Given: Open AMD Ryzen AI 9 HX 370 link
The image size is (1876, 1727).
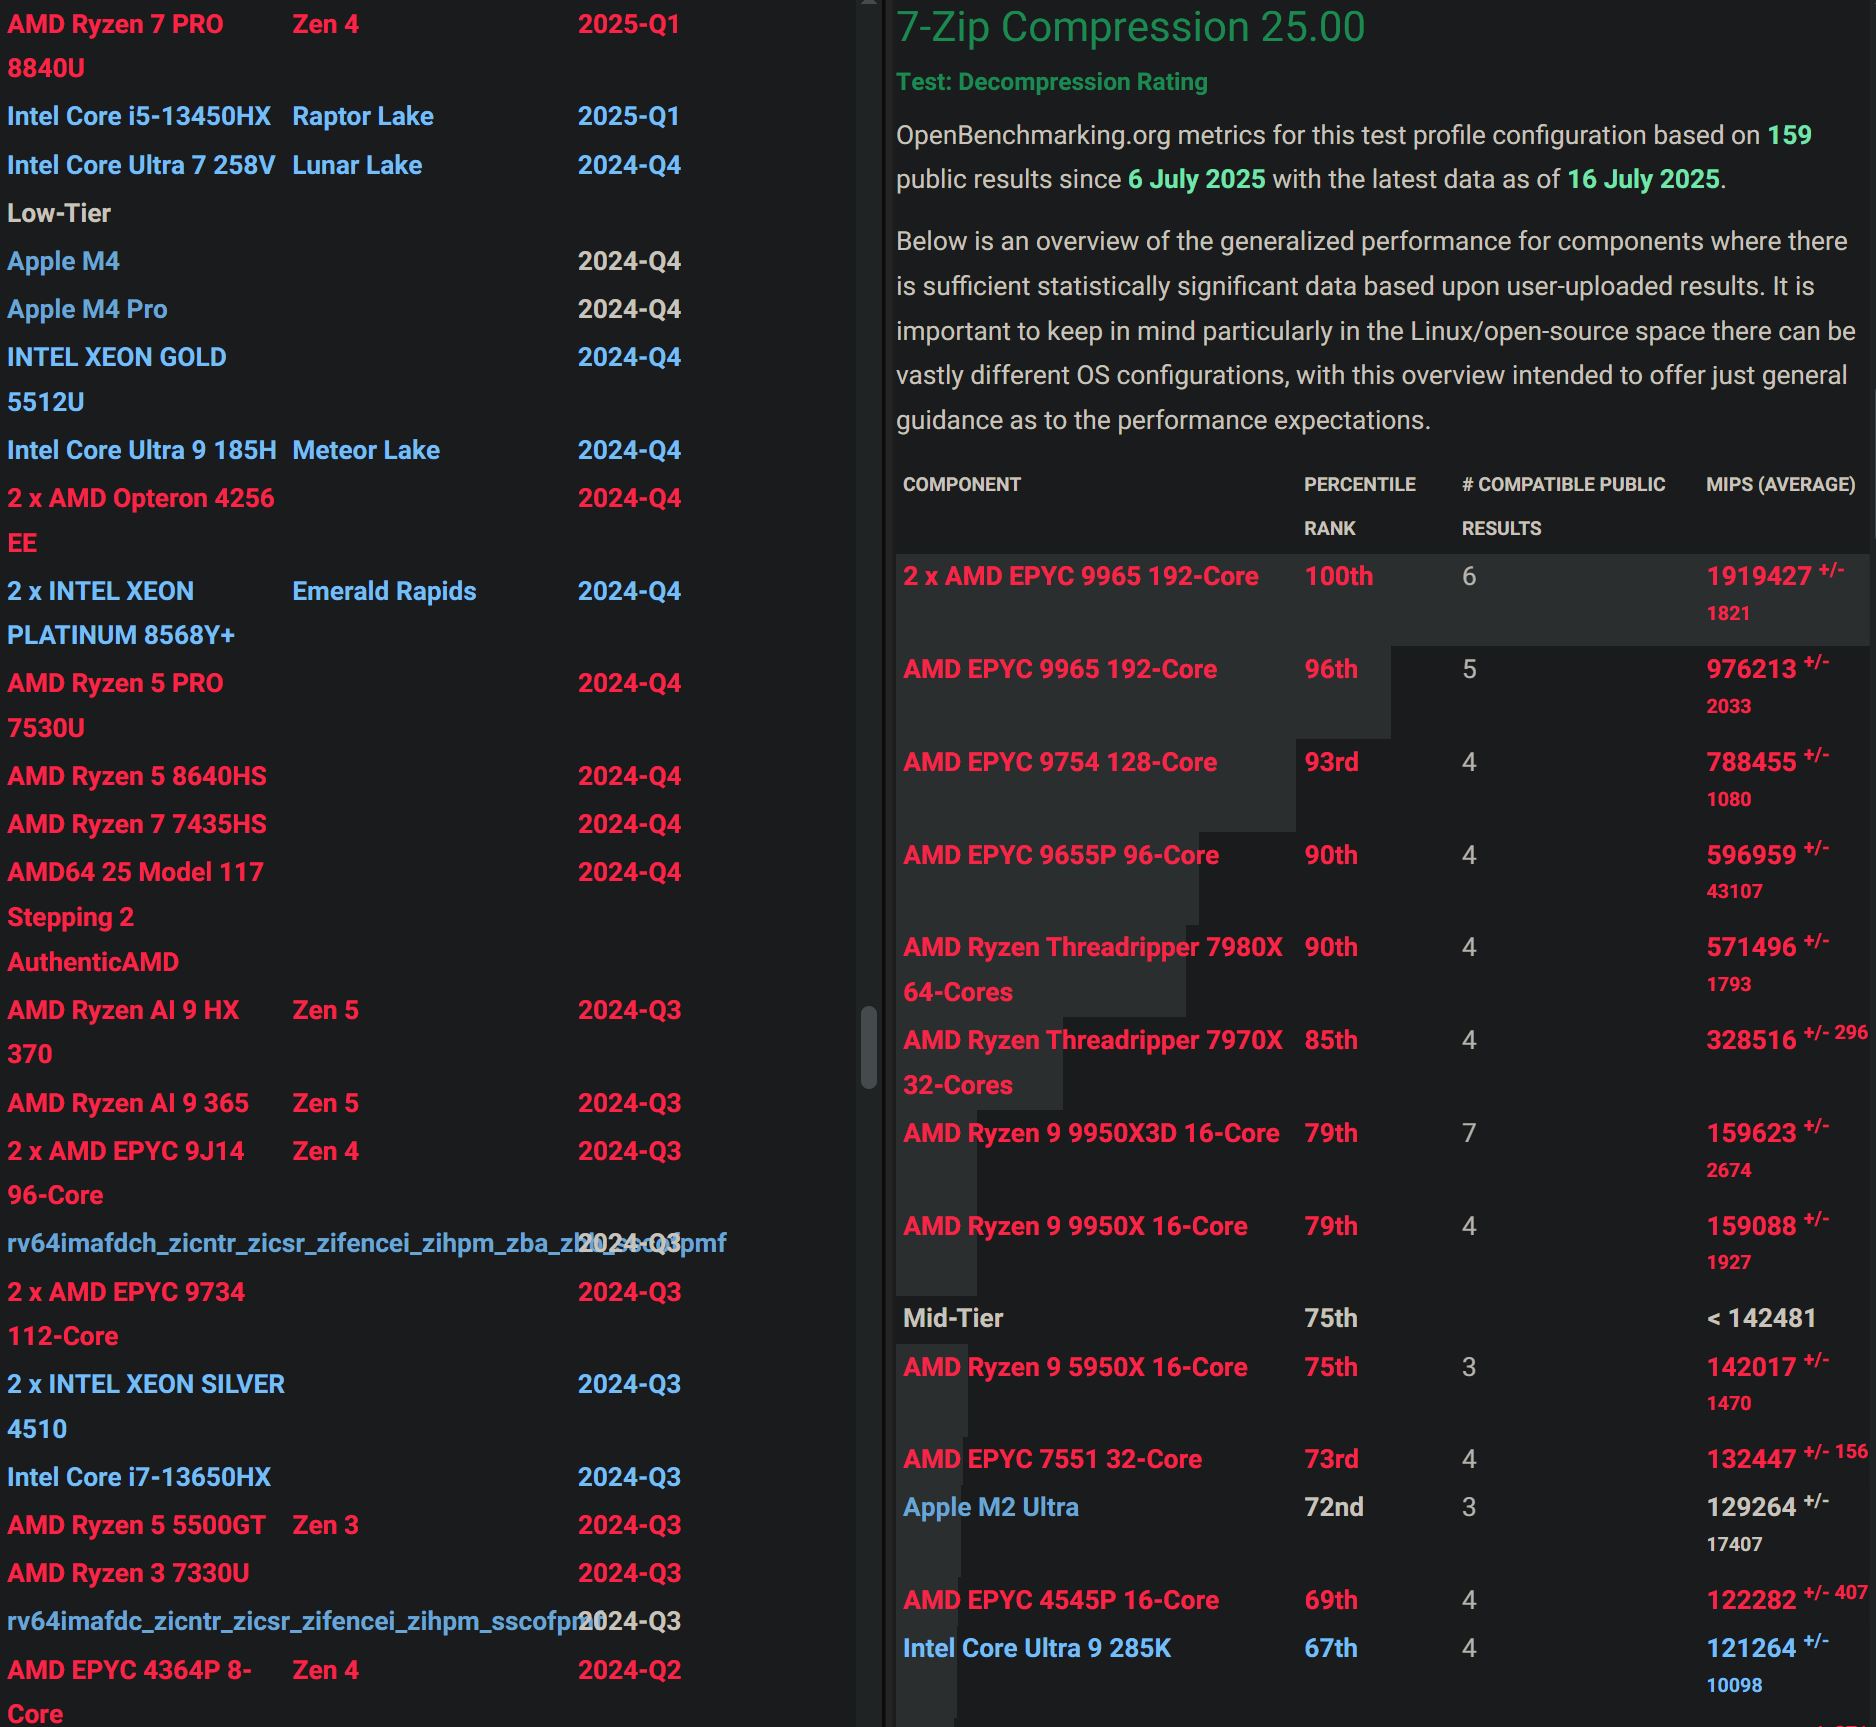Looking at the screenshot, I should tap(123, 1032).
